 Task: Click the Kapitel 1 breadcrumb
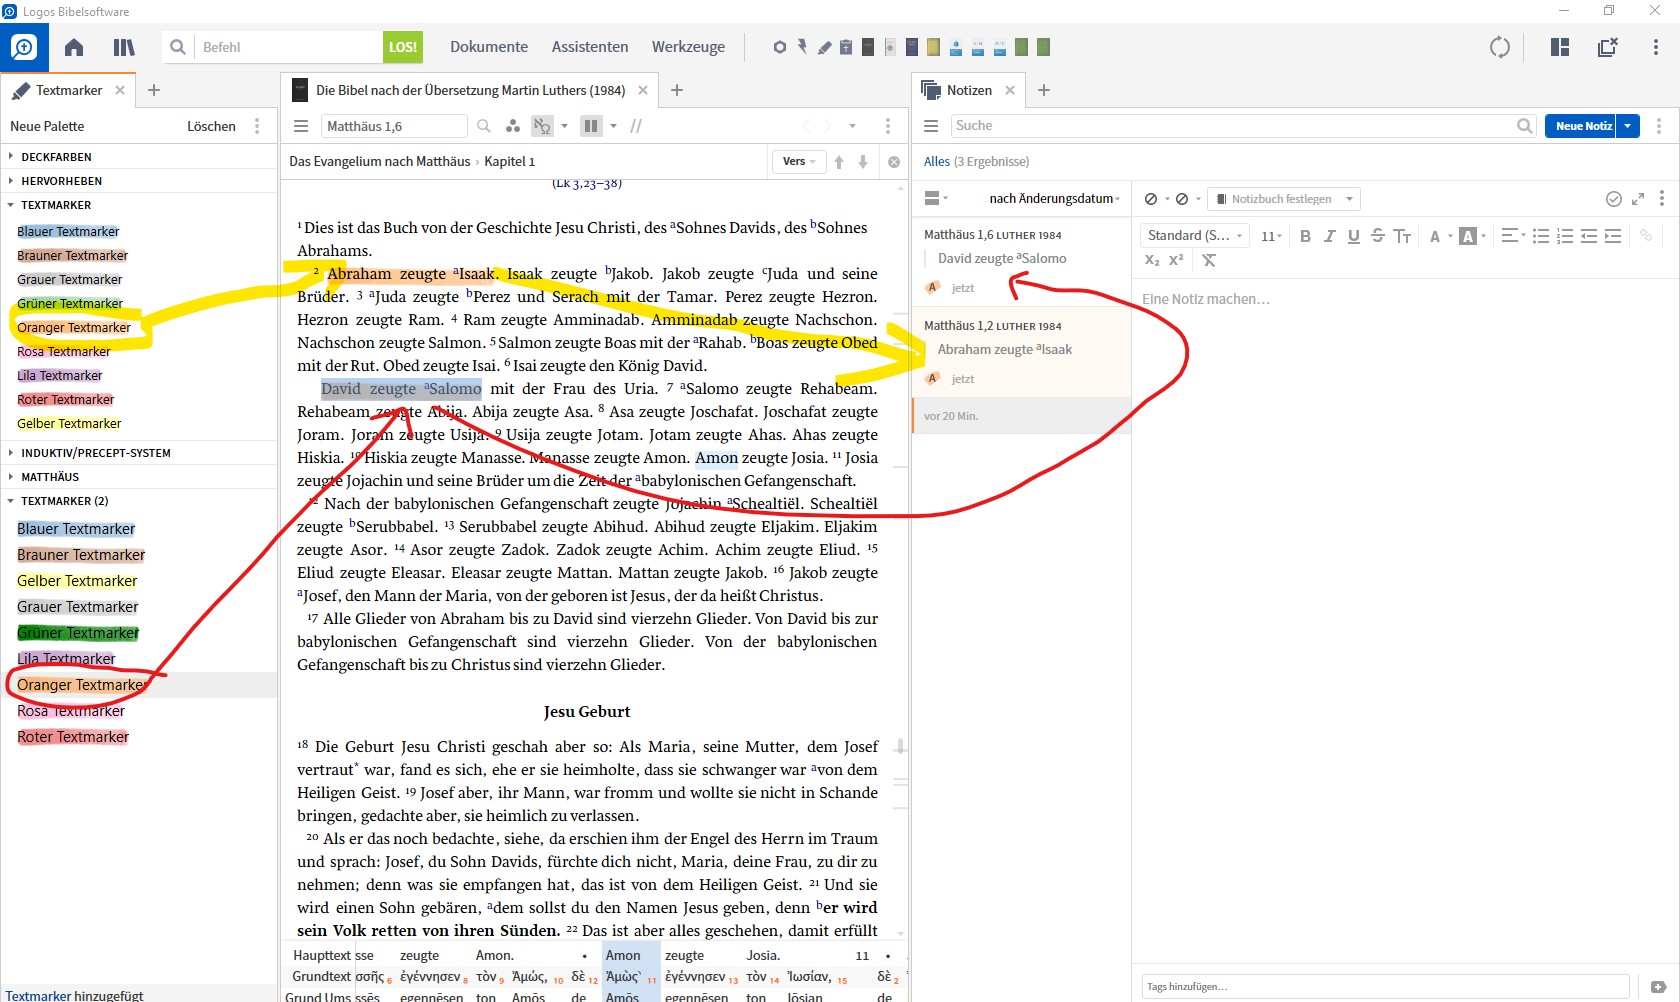[x=510, y=161]
